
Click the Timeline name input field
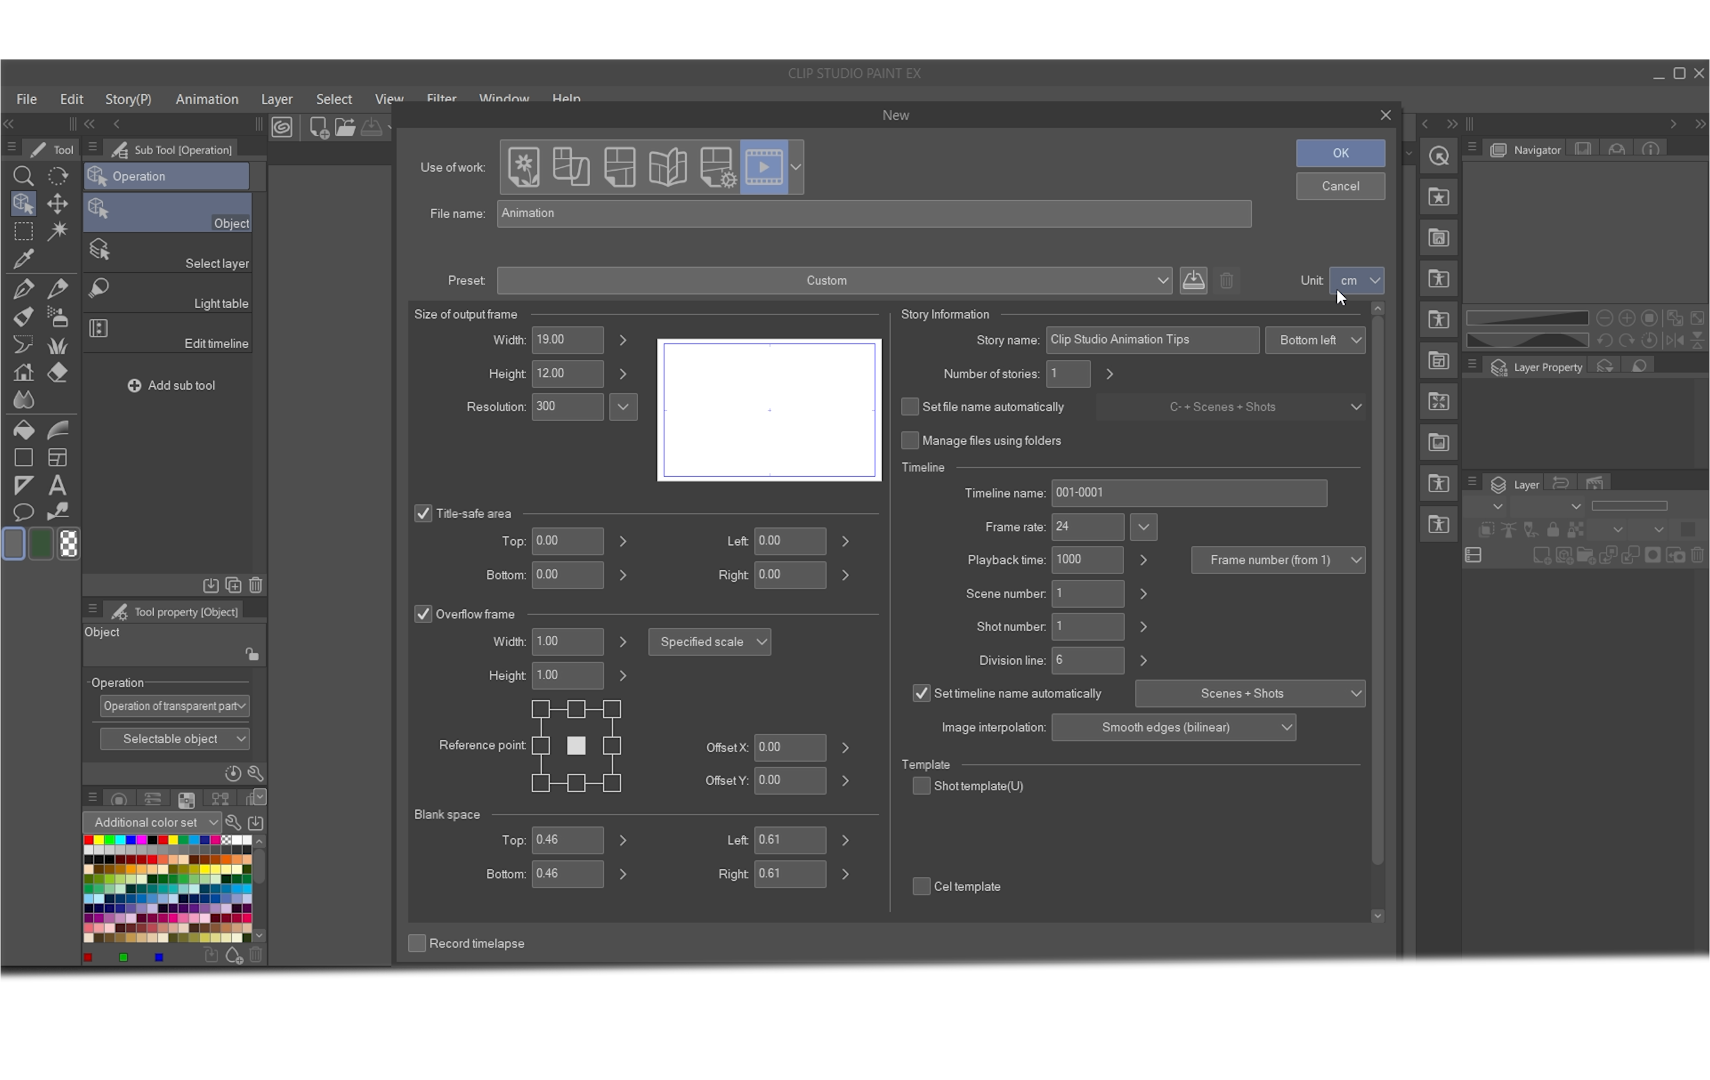(1189, 493)
